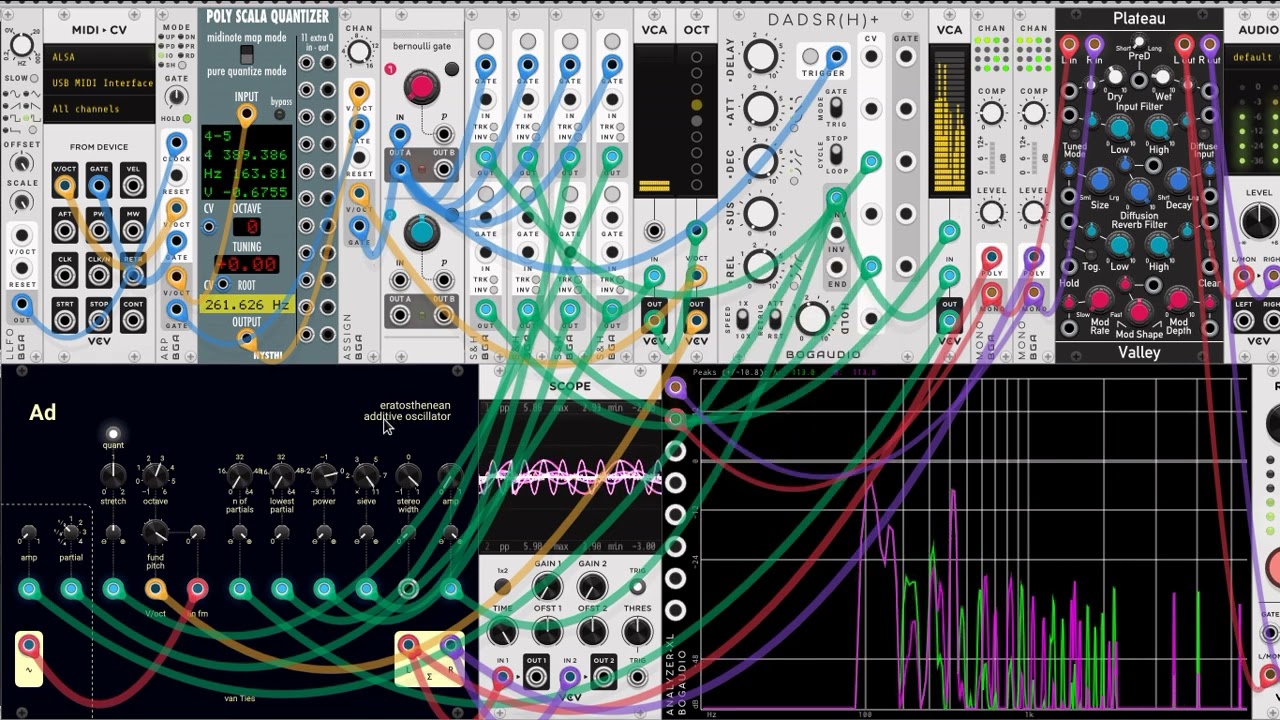Click the AFT jack on MIDI-CV
Screen dimensions: 1280x720
(x=65, y=231)
